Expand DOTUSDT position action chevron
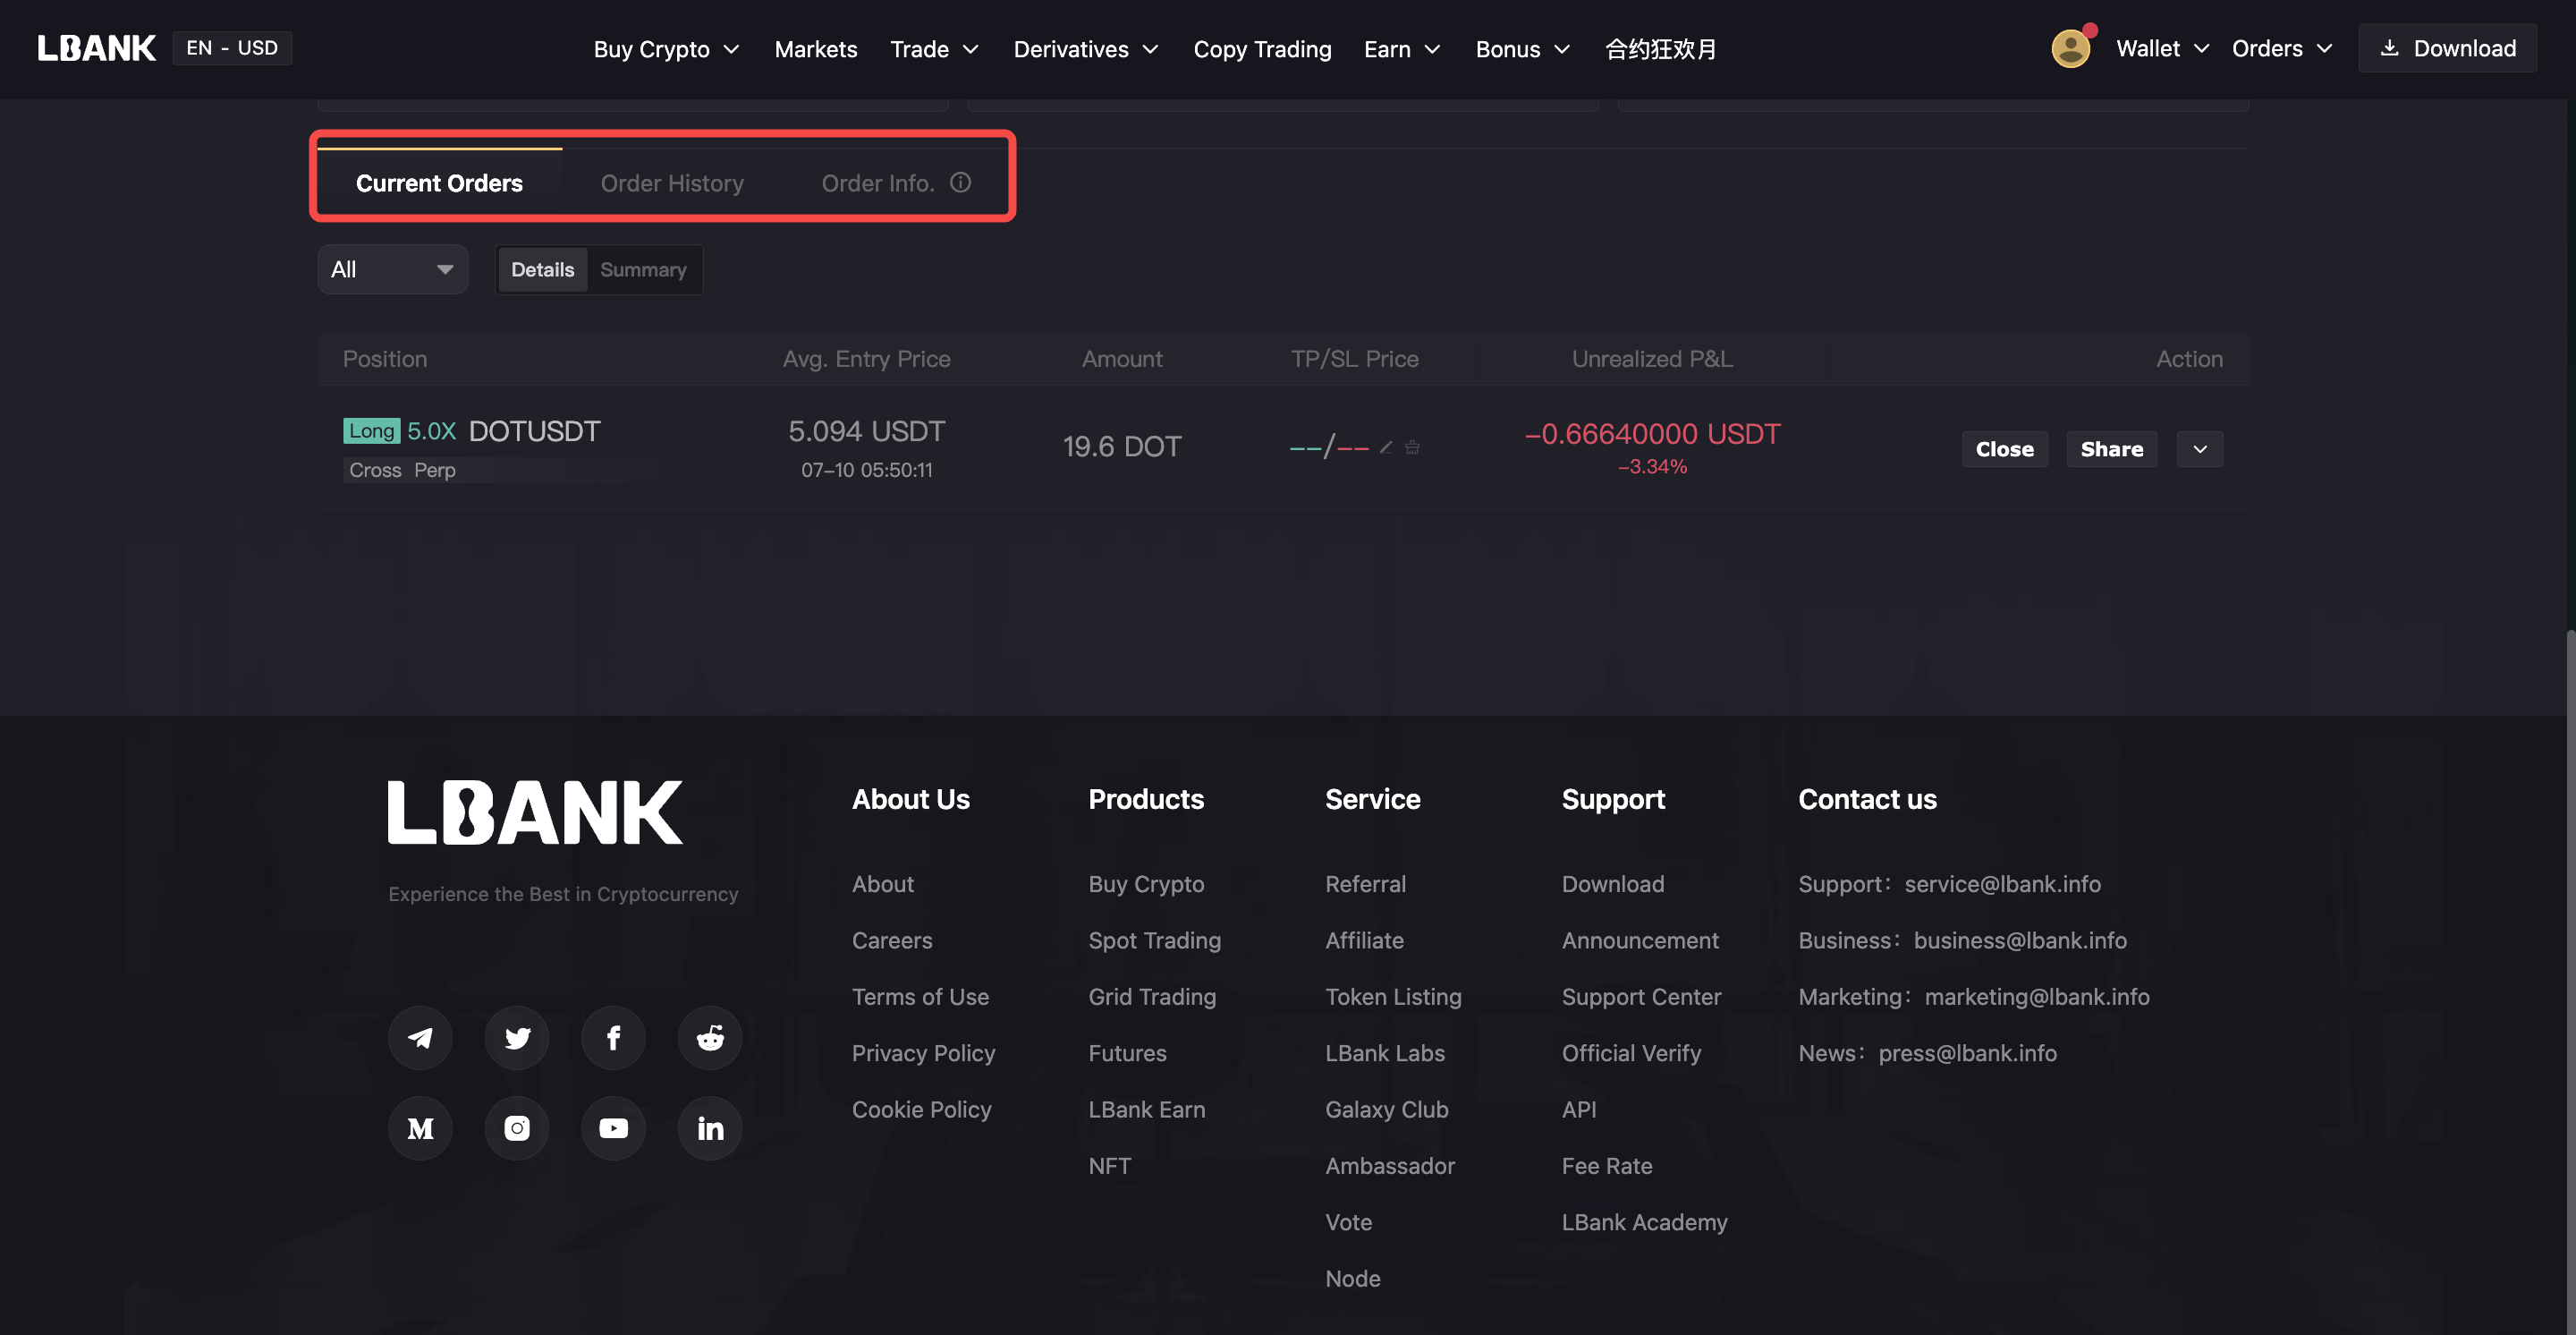The height and width of the screenshot is (1335, 2576). (x=2200, y=449)
